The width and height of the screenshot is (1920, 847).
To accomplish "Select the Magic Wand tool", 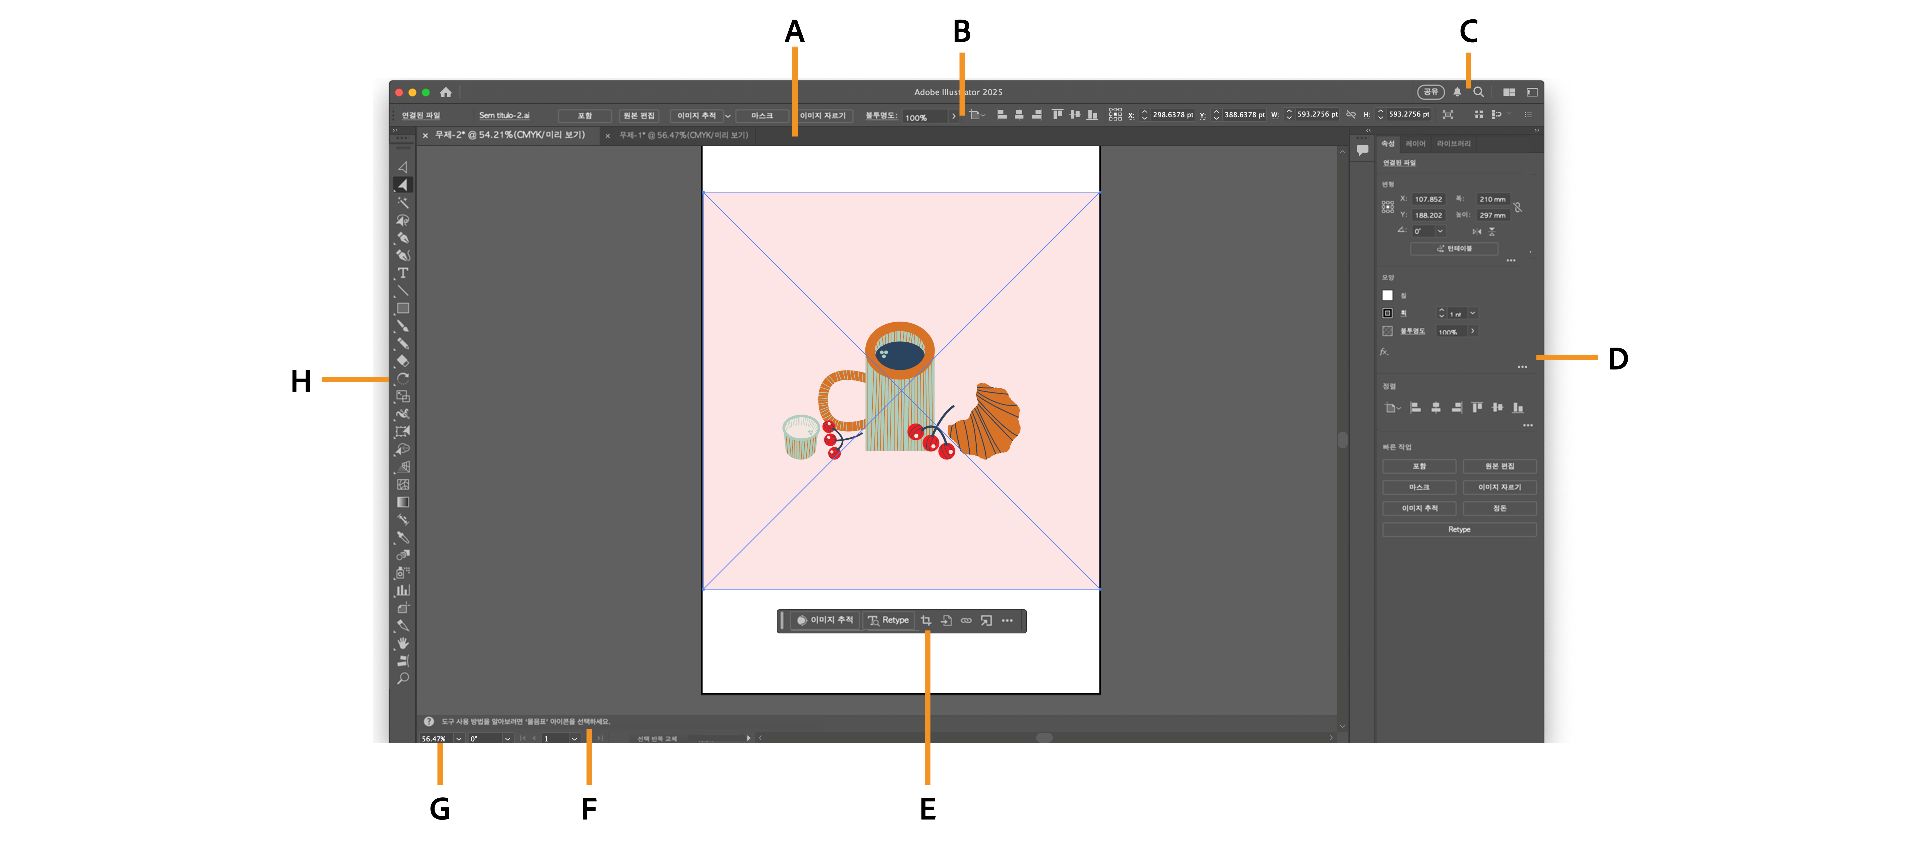I will 402,203.
